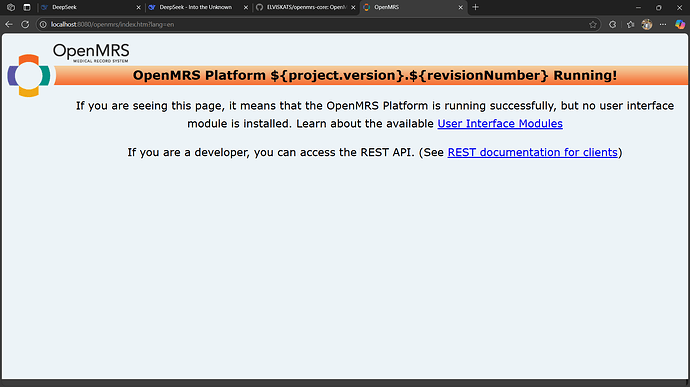This screenshot has width=690, height=387.
Task: Close the ELVISKATS/openmrs-core tab
Action: (x=353, y=7)
